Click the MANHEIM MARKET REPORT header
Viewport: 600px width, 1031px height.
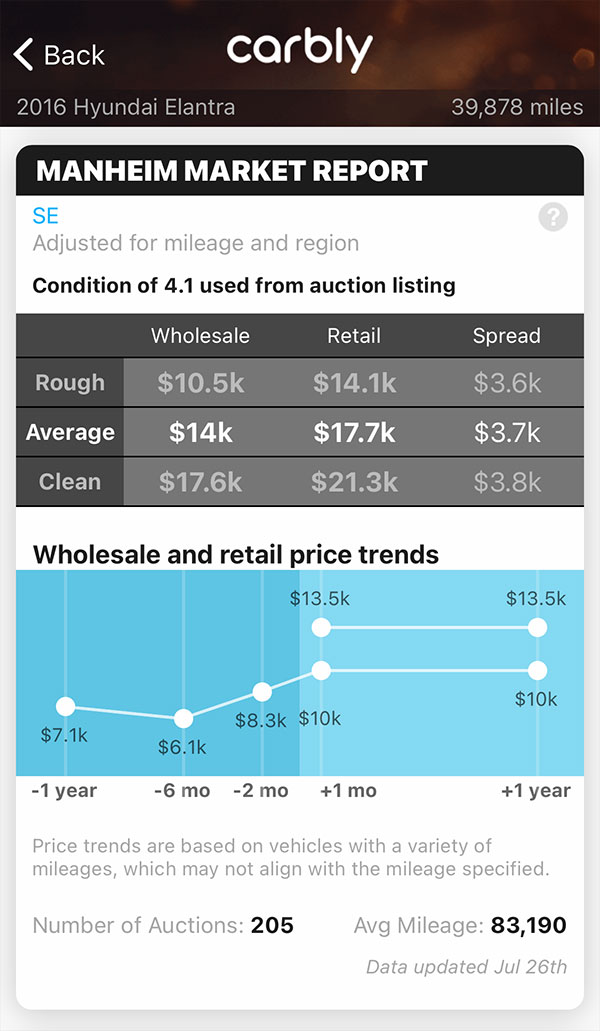click(x=230, y=171)
